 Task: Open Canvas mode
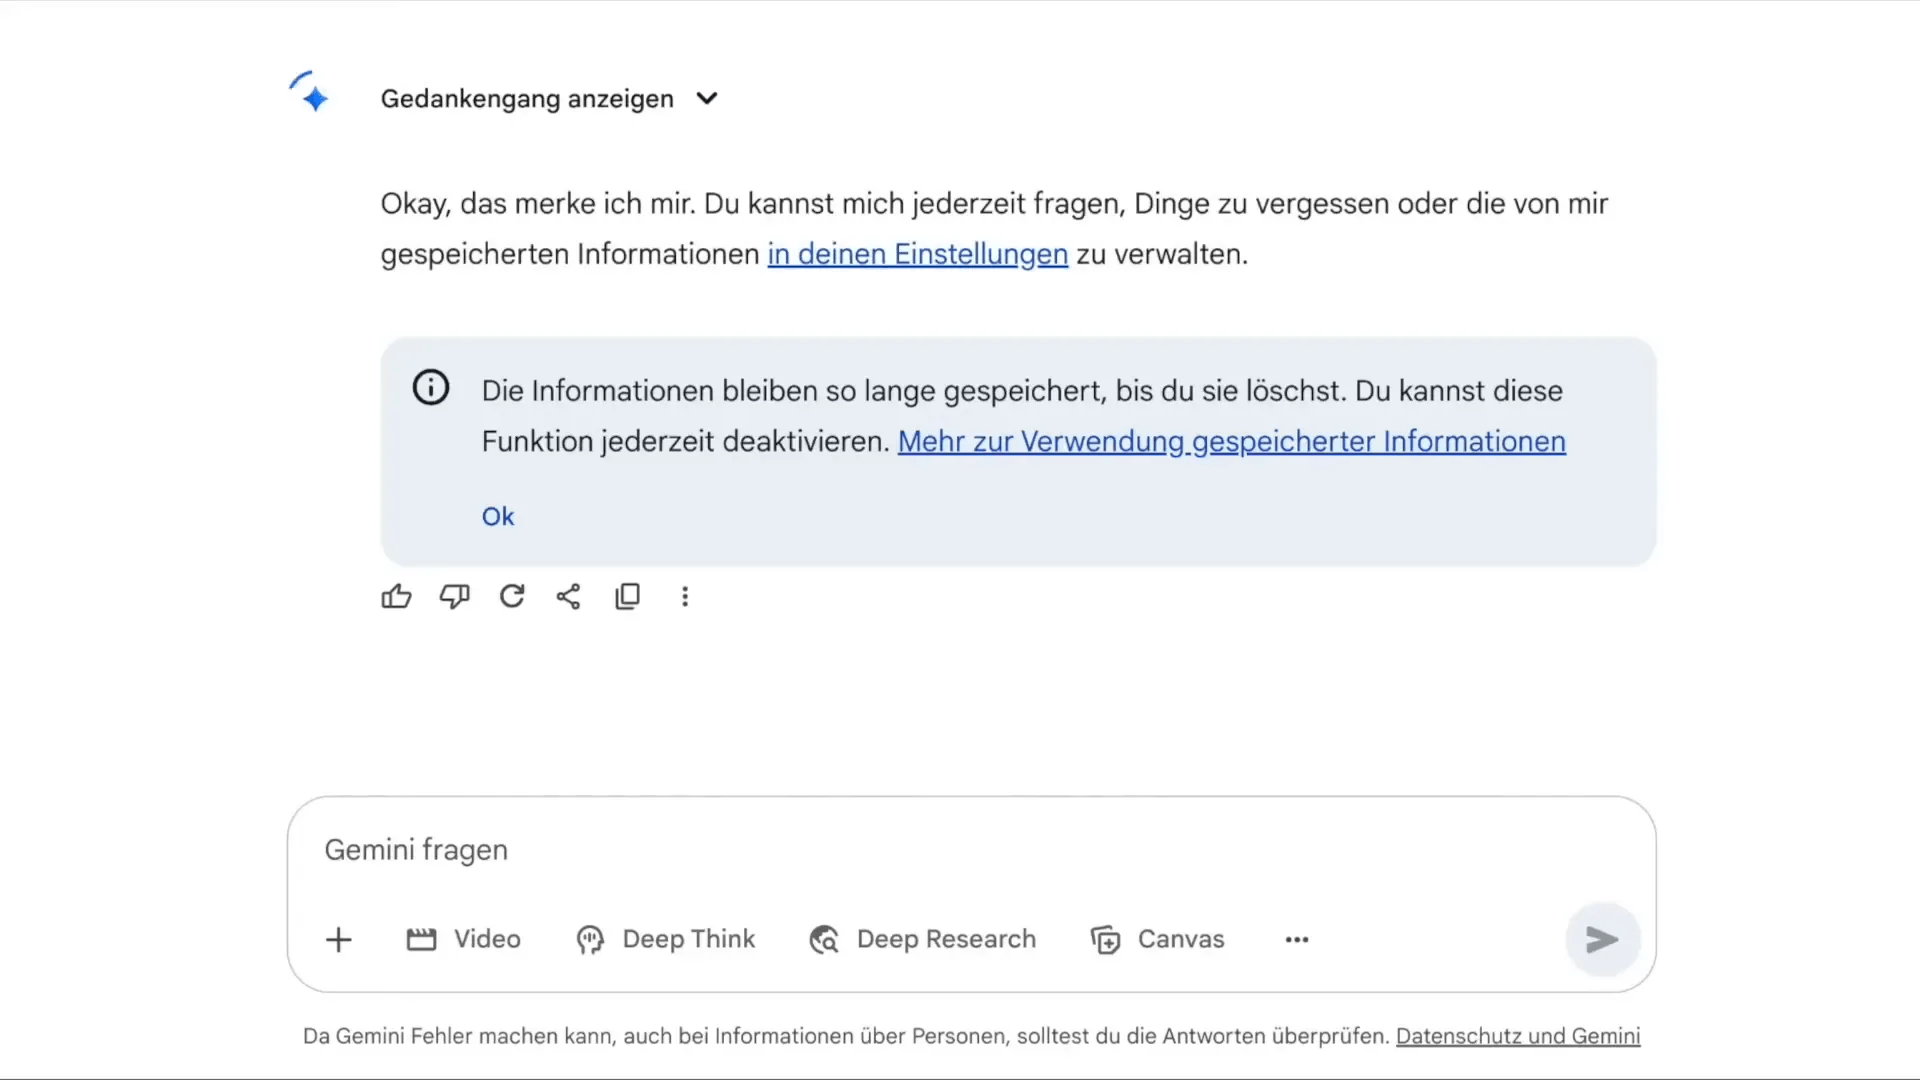pyautogui.click(x=1158, y=939)
